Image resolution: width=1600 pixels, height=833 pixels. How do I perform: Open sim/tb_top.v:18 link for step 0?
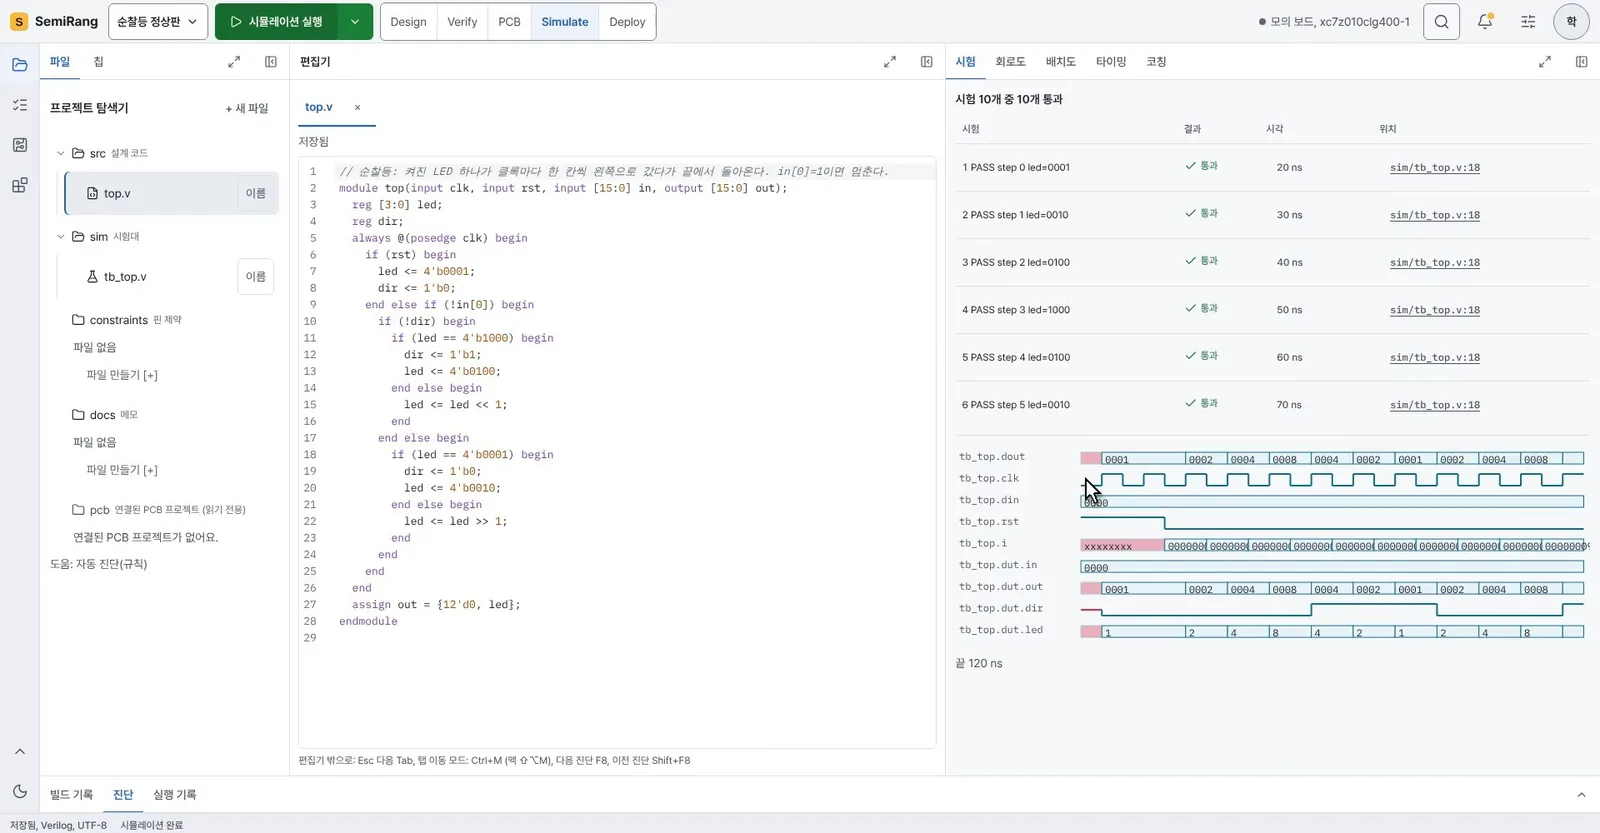[x=1434, y=167]
